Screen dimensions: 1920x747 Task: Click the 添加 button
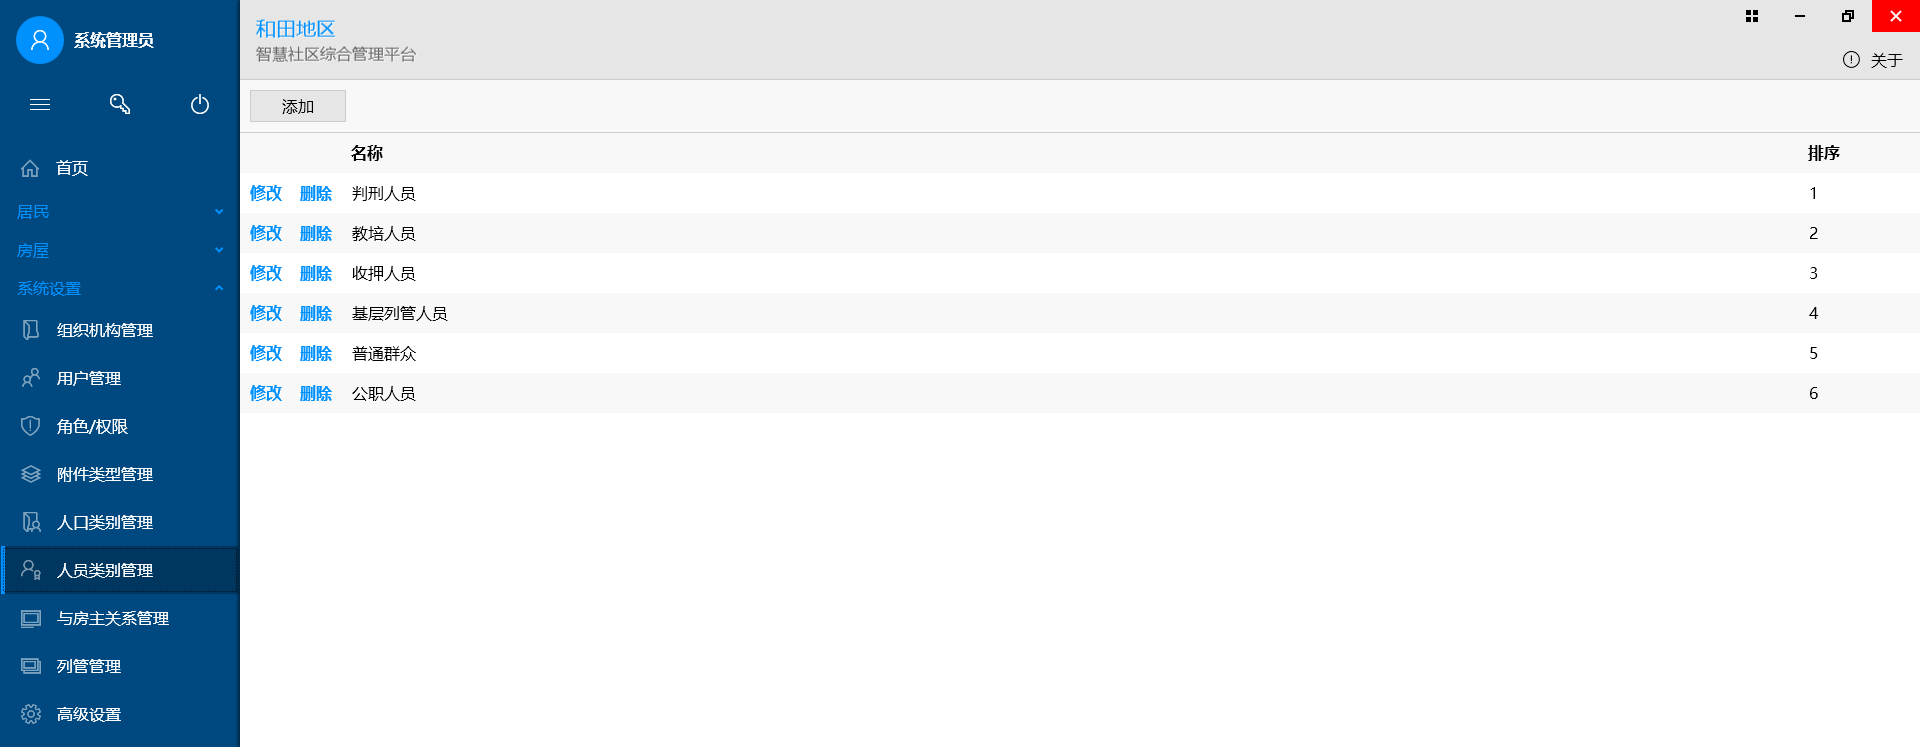pyautogui.click(x=298, y=106)
